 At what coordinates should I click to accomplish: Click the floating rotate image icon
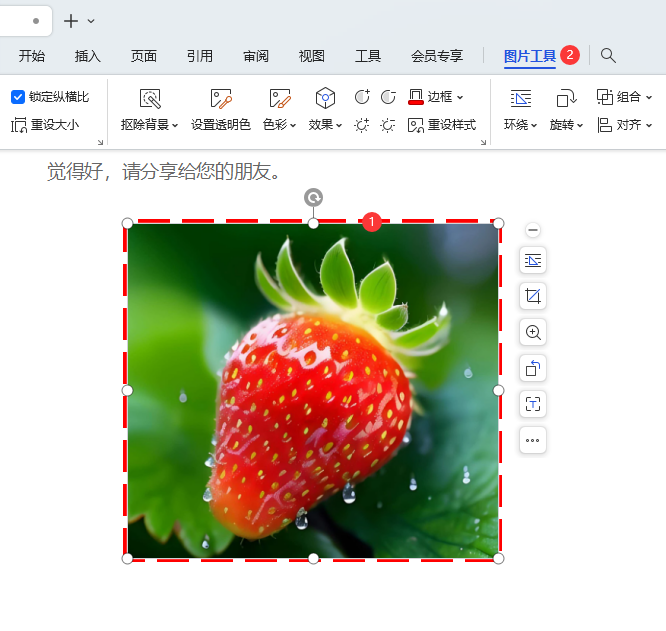533,368
